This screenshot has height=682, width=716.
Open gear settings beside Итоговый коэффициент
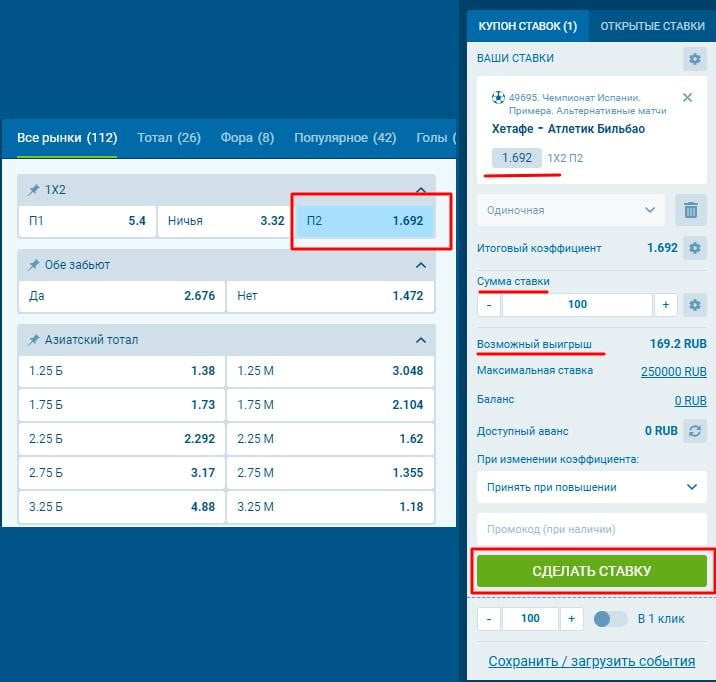(x=694, y=248)
